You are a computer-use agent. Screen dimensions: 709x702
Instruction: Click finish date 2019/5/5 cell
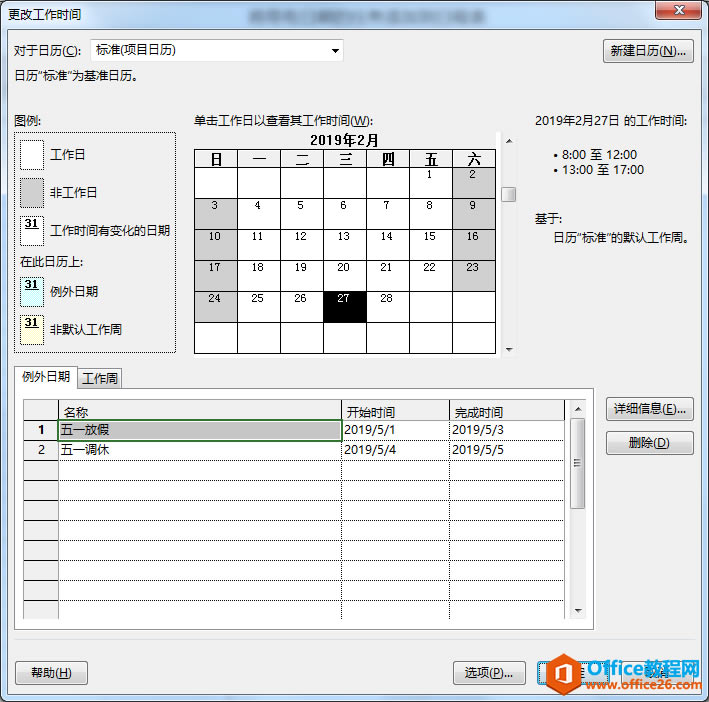click(507, 450)
